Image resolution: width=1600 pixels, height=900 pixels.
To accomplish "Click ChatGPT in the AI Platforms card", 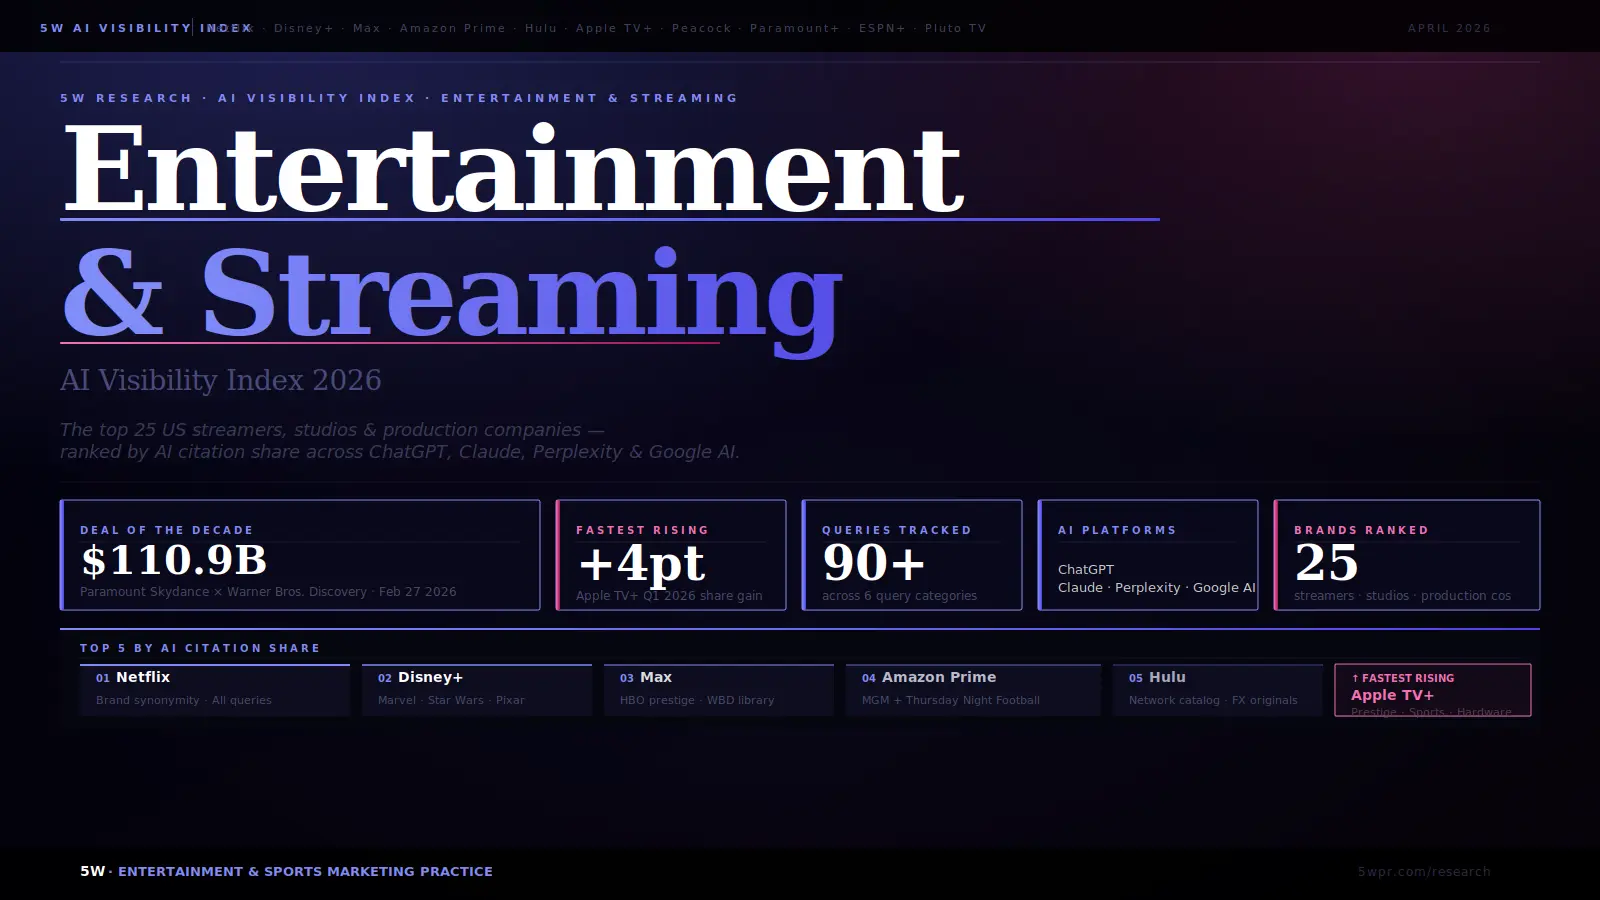I will click(1086, 569).
